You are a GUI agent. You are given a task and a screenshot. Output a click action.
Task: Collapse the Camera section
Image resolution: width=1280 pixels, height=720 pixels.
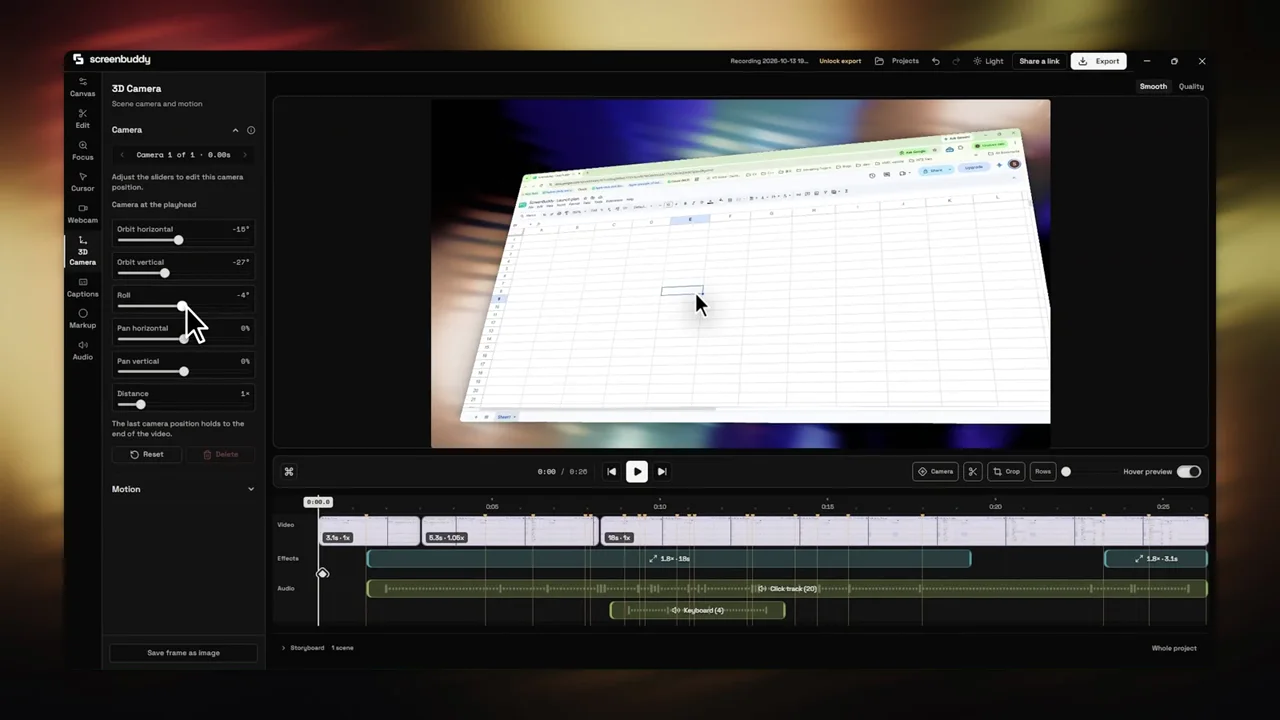pyautogui.click(x=236, y=130)
